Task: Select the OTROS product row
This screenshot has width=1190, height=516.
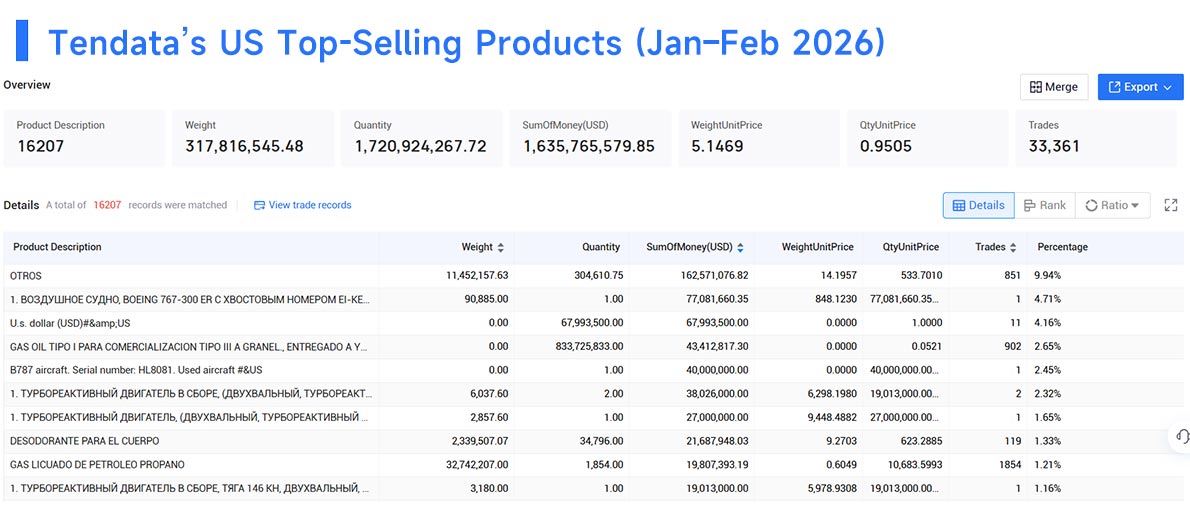Action: [593, 275]
